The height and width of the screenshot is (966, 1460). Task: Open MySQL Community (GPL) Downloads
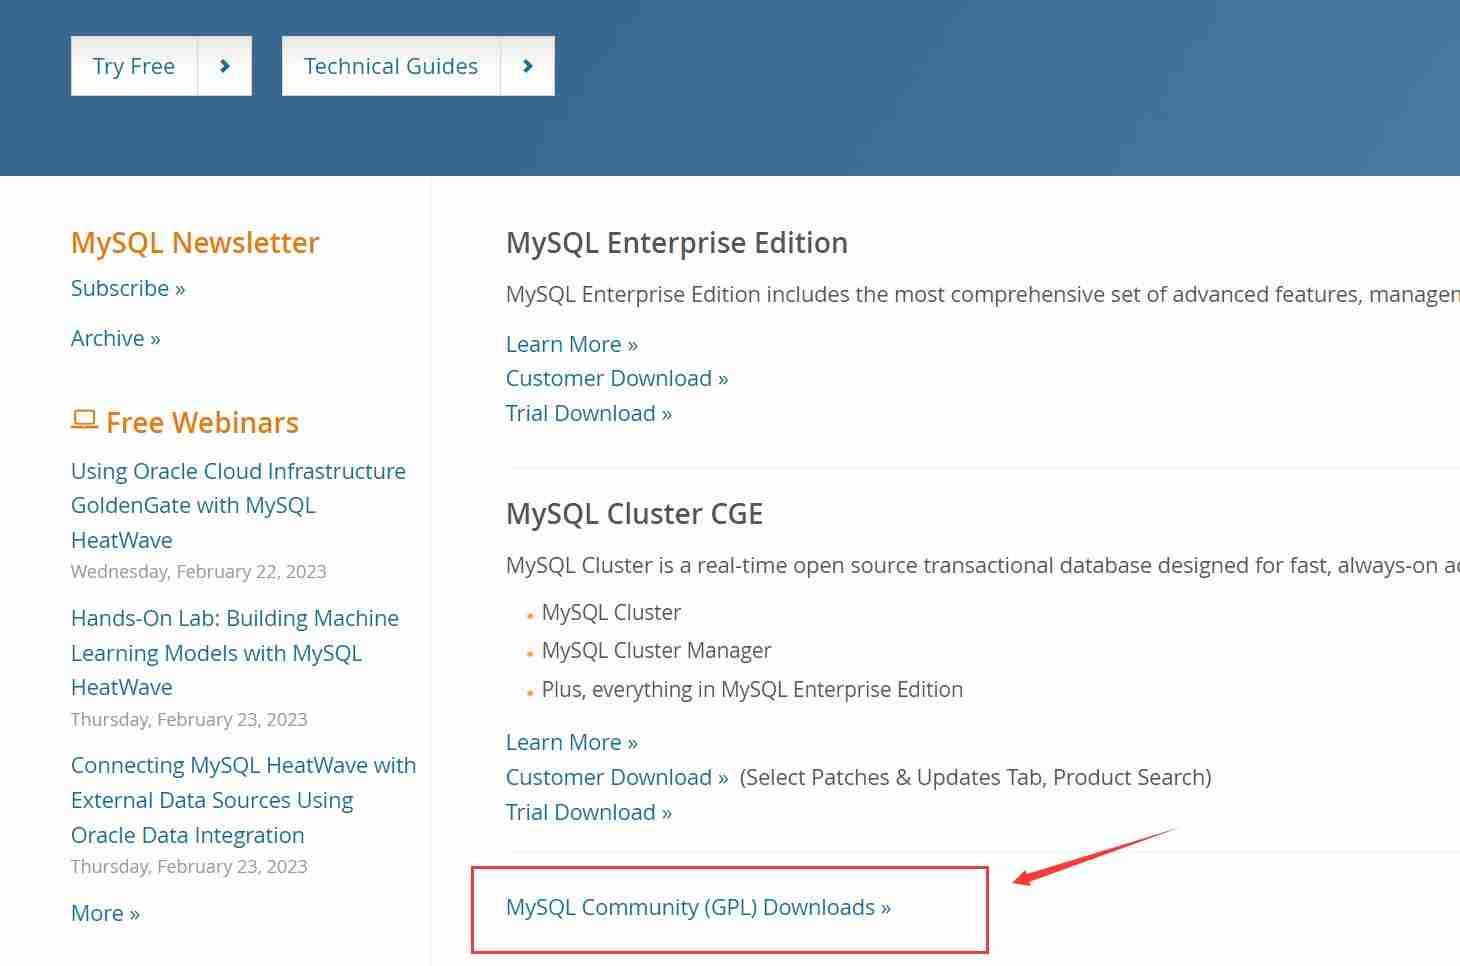(698, 907)
